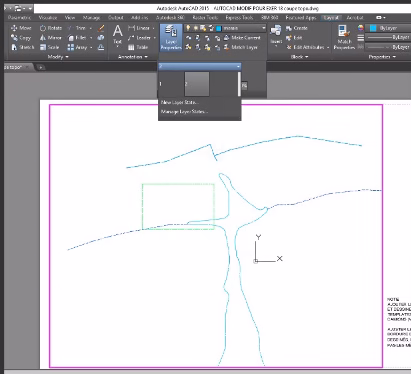Open the object color ByLayer swatch dropdown
The width and height of the screenshot is (412, 374).
[x=388, y=28]
